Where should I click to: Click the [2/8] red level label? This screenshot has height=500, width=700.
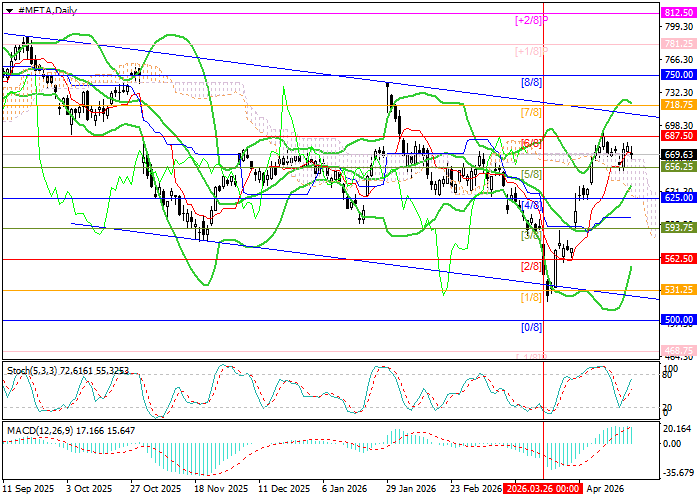[530, 267]
